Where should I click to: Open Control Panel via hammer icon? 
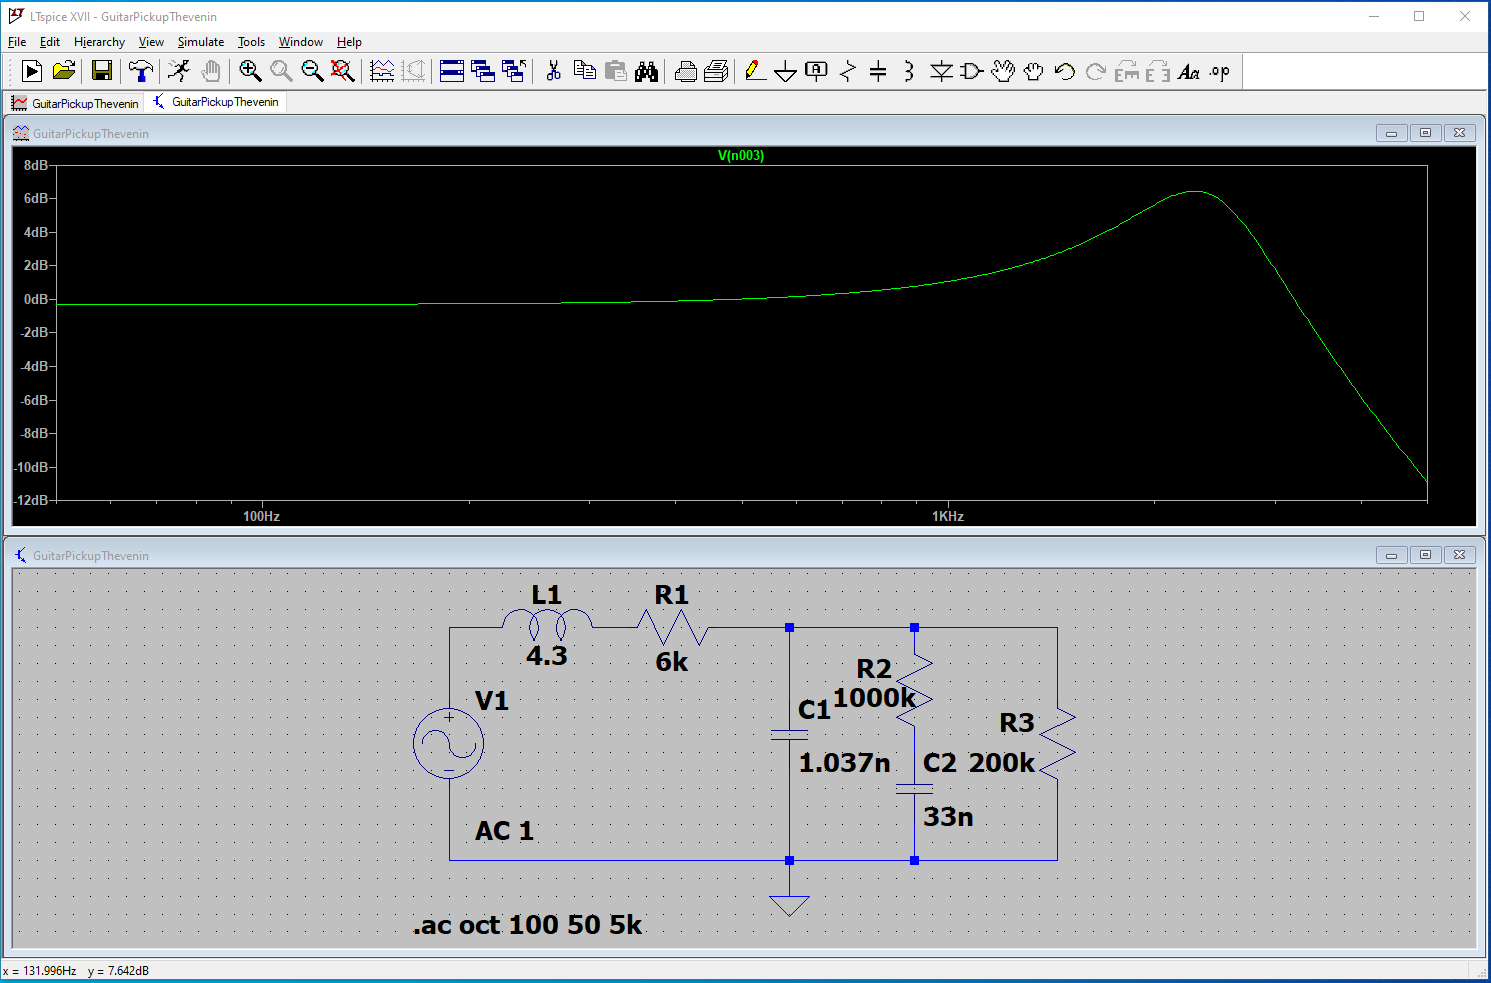coord(141,71)
